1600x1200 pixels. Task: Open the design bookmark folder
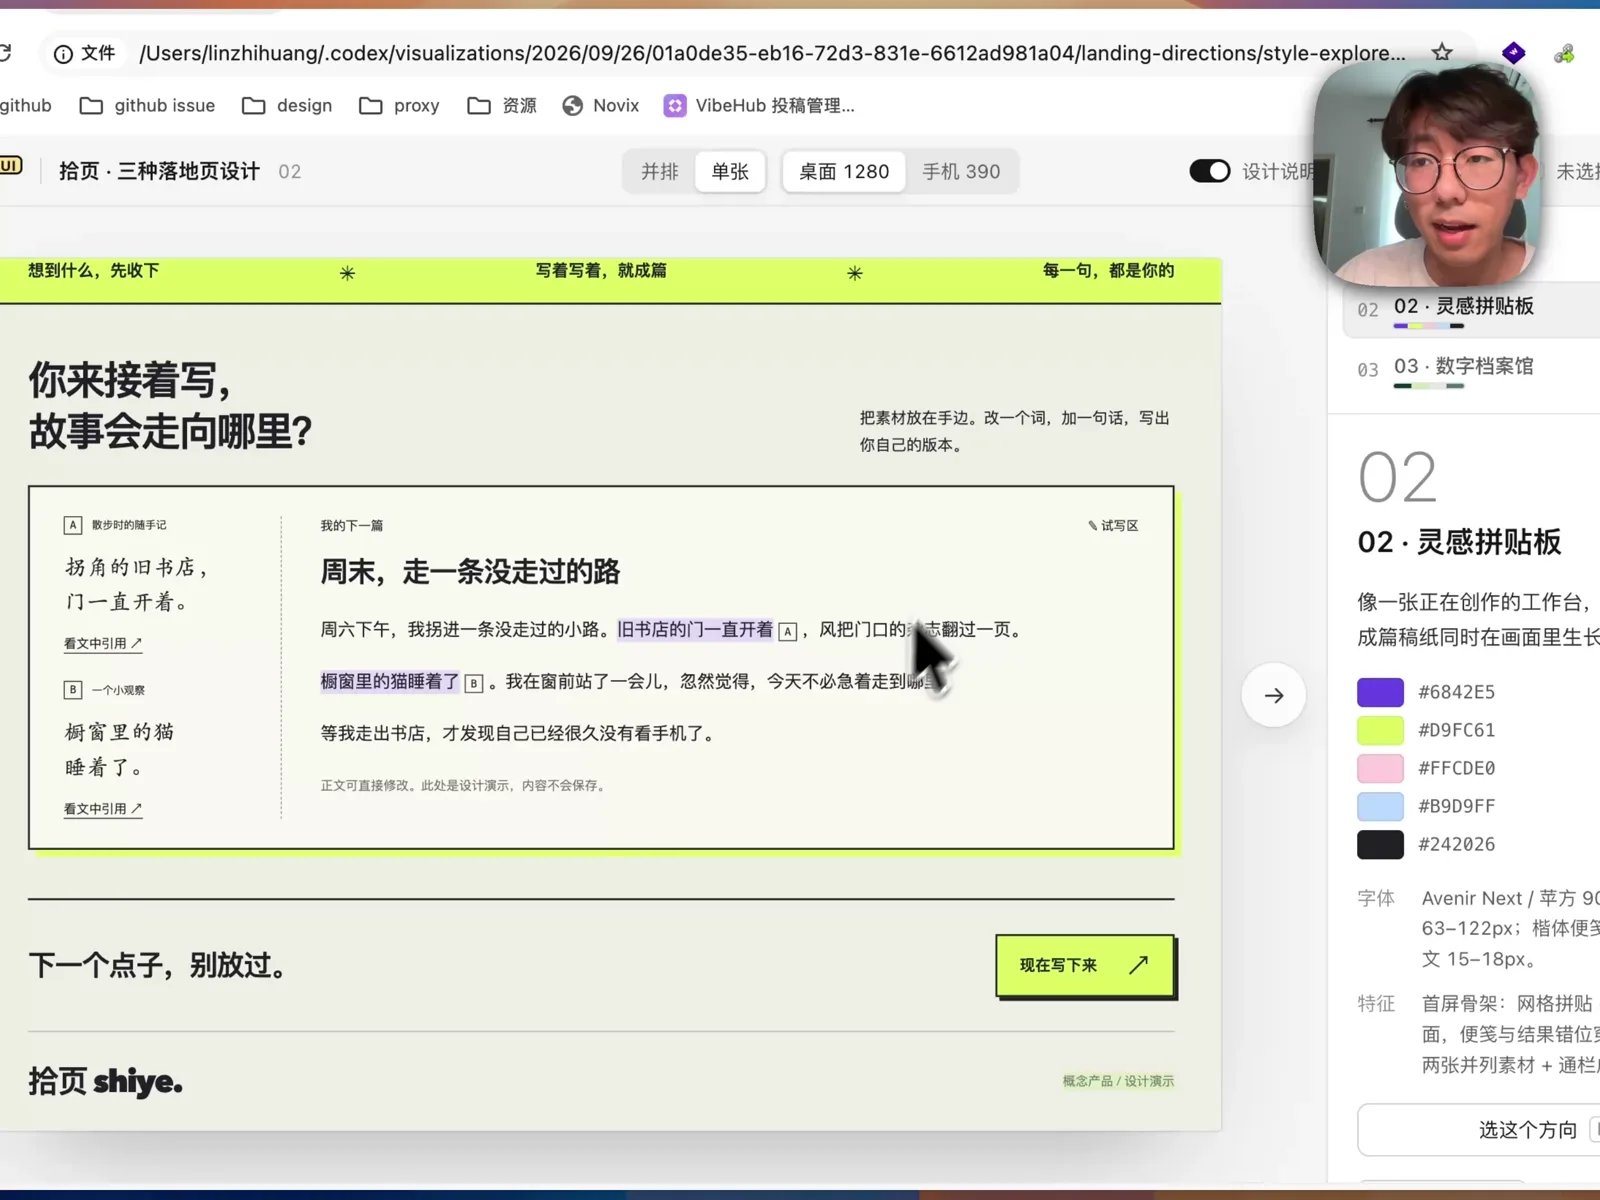point(287,105)
